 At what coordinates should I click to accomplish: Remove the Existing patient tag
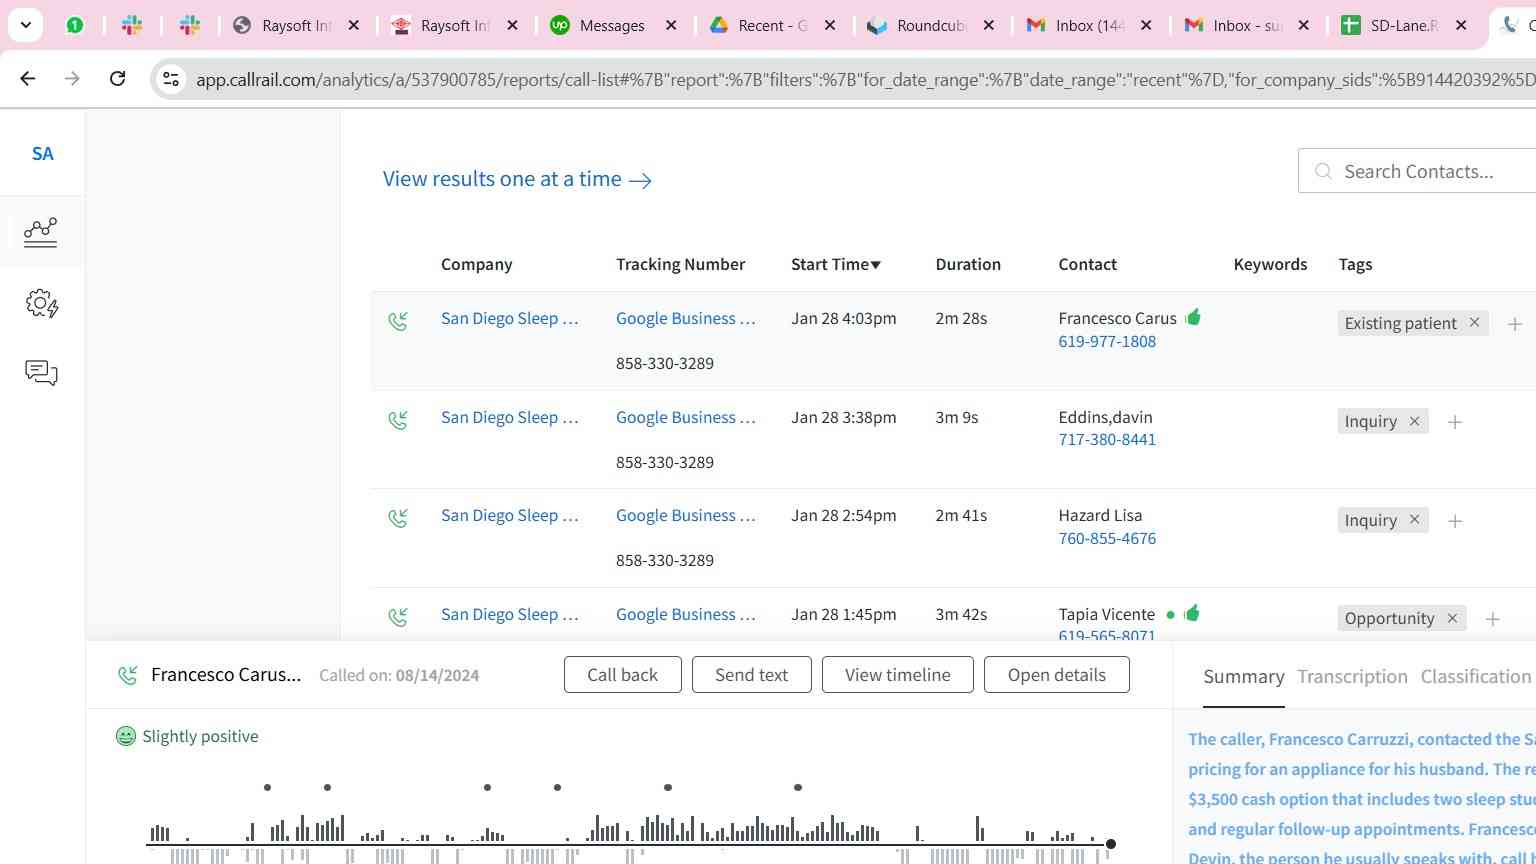(1474, 322)
